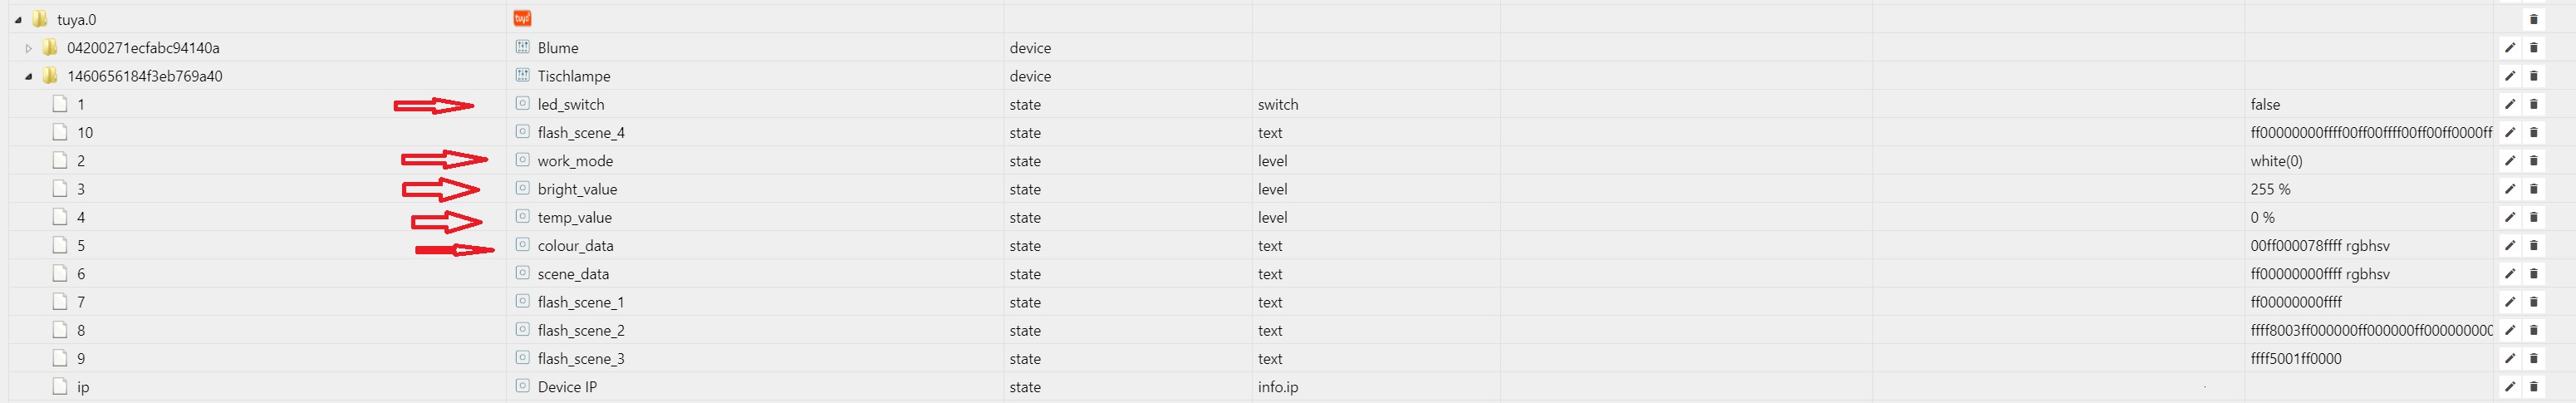
Task: Click the temp_value 0 % cell
Action: 2262,217
